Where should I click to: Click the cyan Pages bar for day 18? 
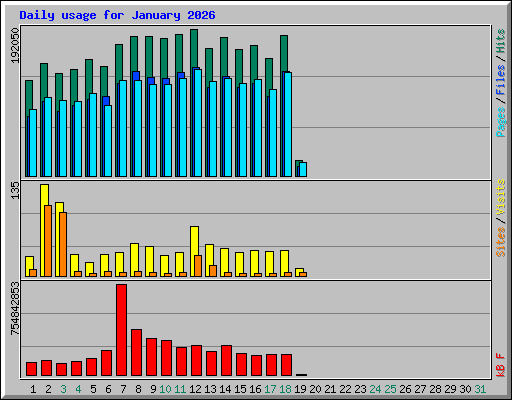[288, 124]
